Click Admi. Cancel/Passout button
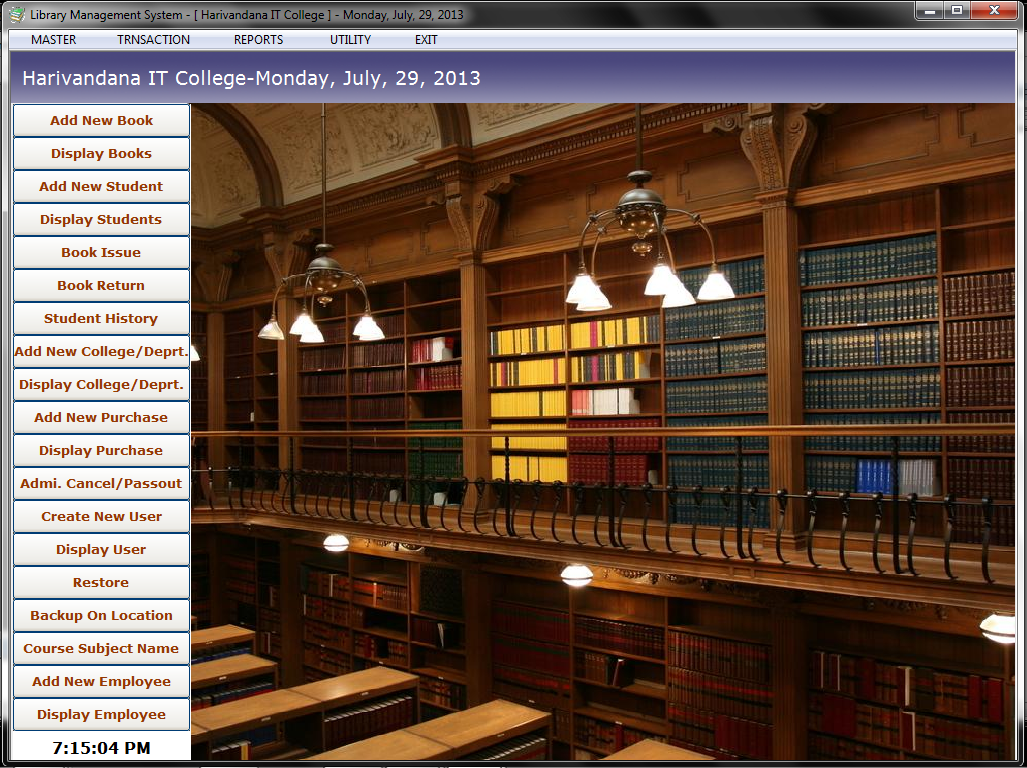This screenshot has height=768, width=1027. pos(101,484)
